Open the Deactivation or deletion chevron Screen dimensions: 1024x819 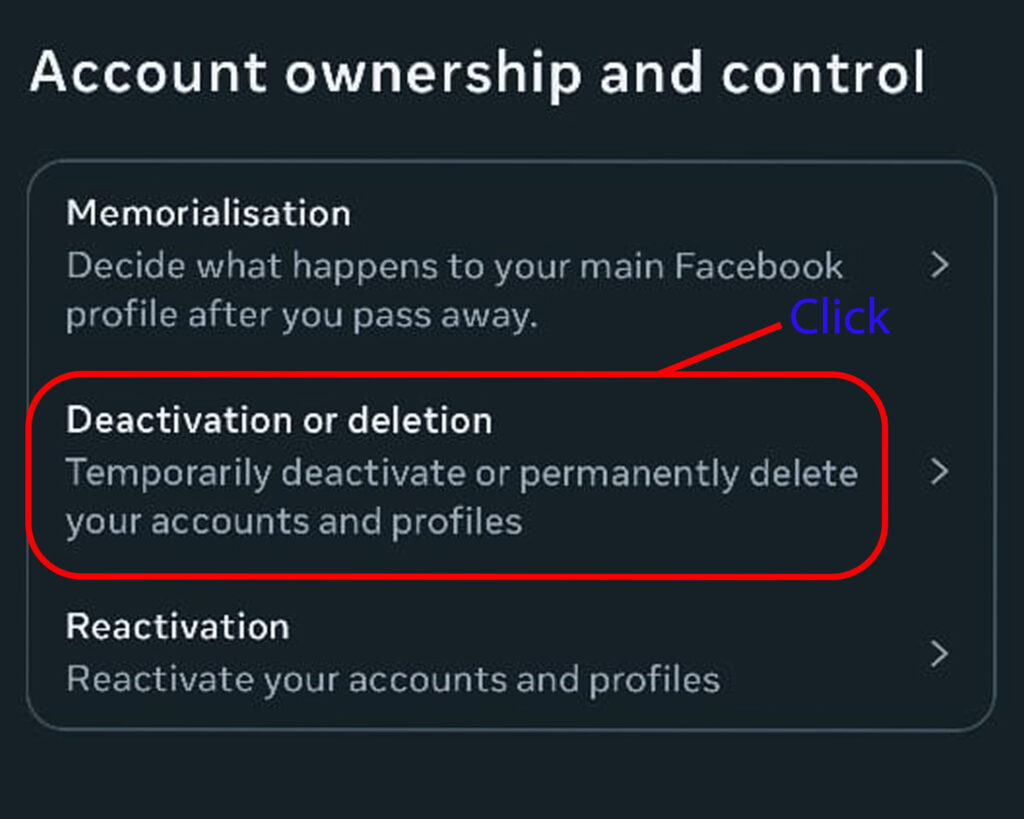pyautogui.click(x=938, y=472)
